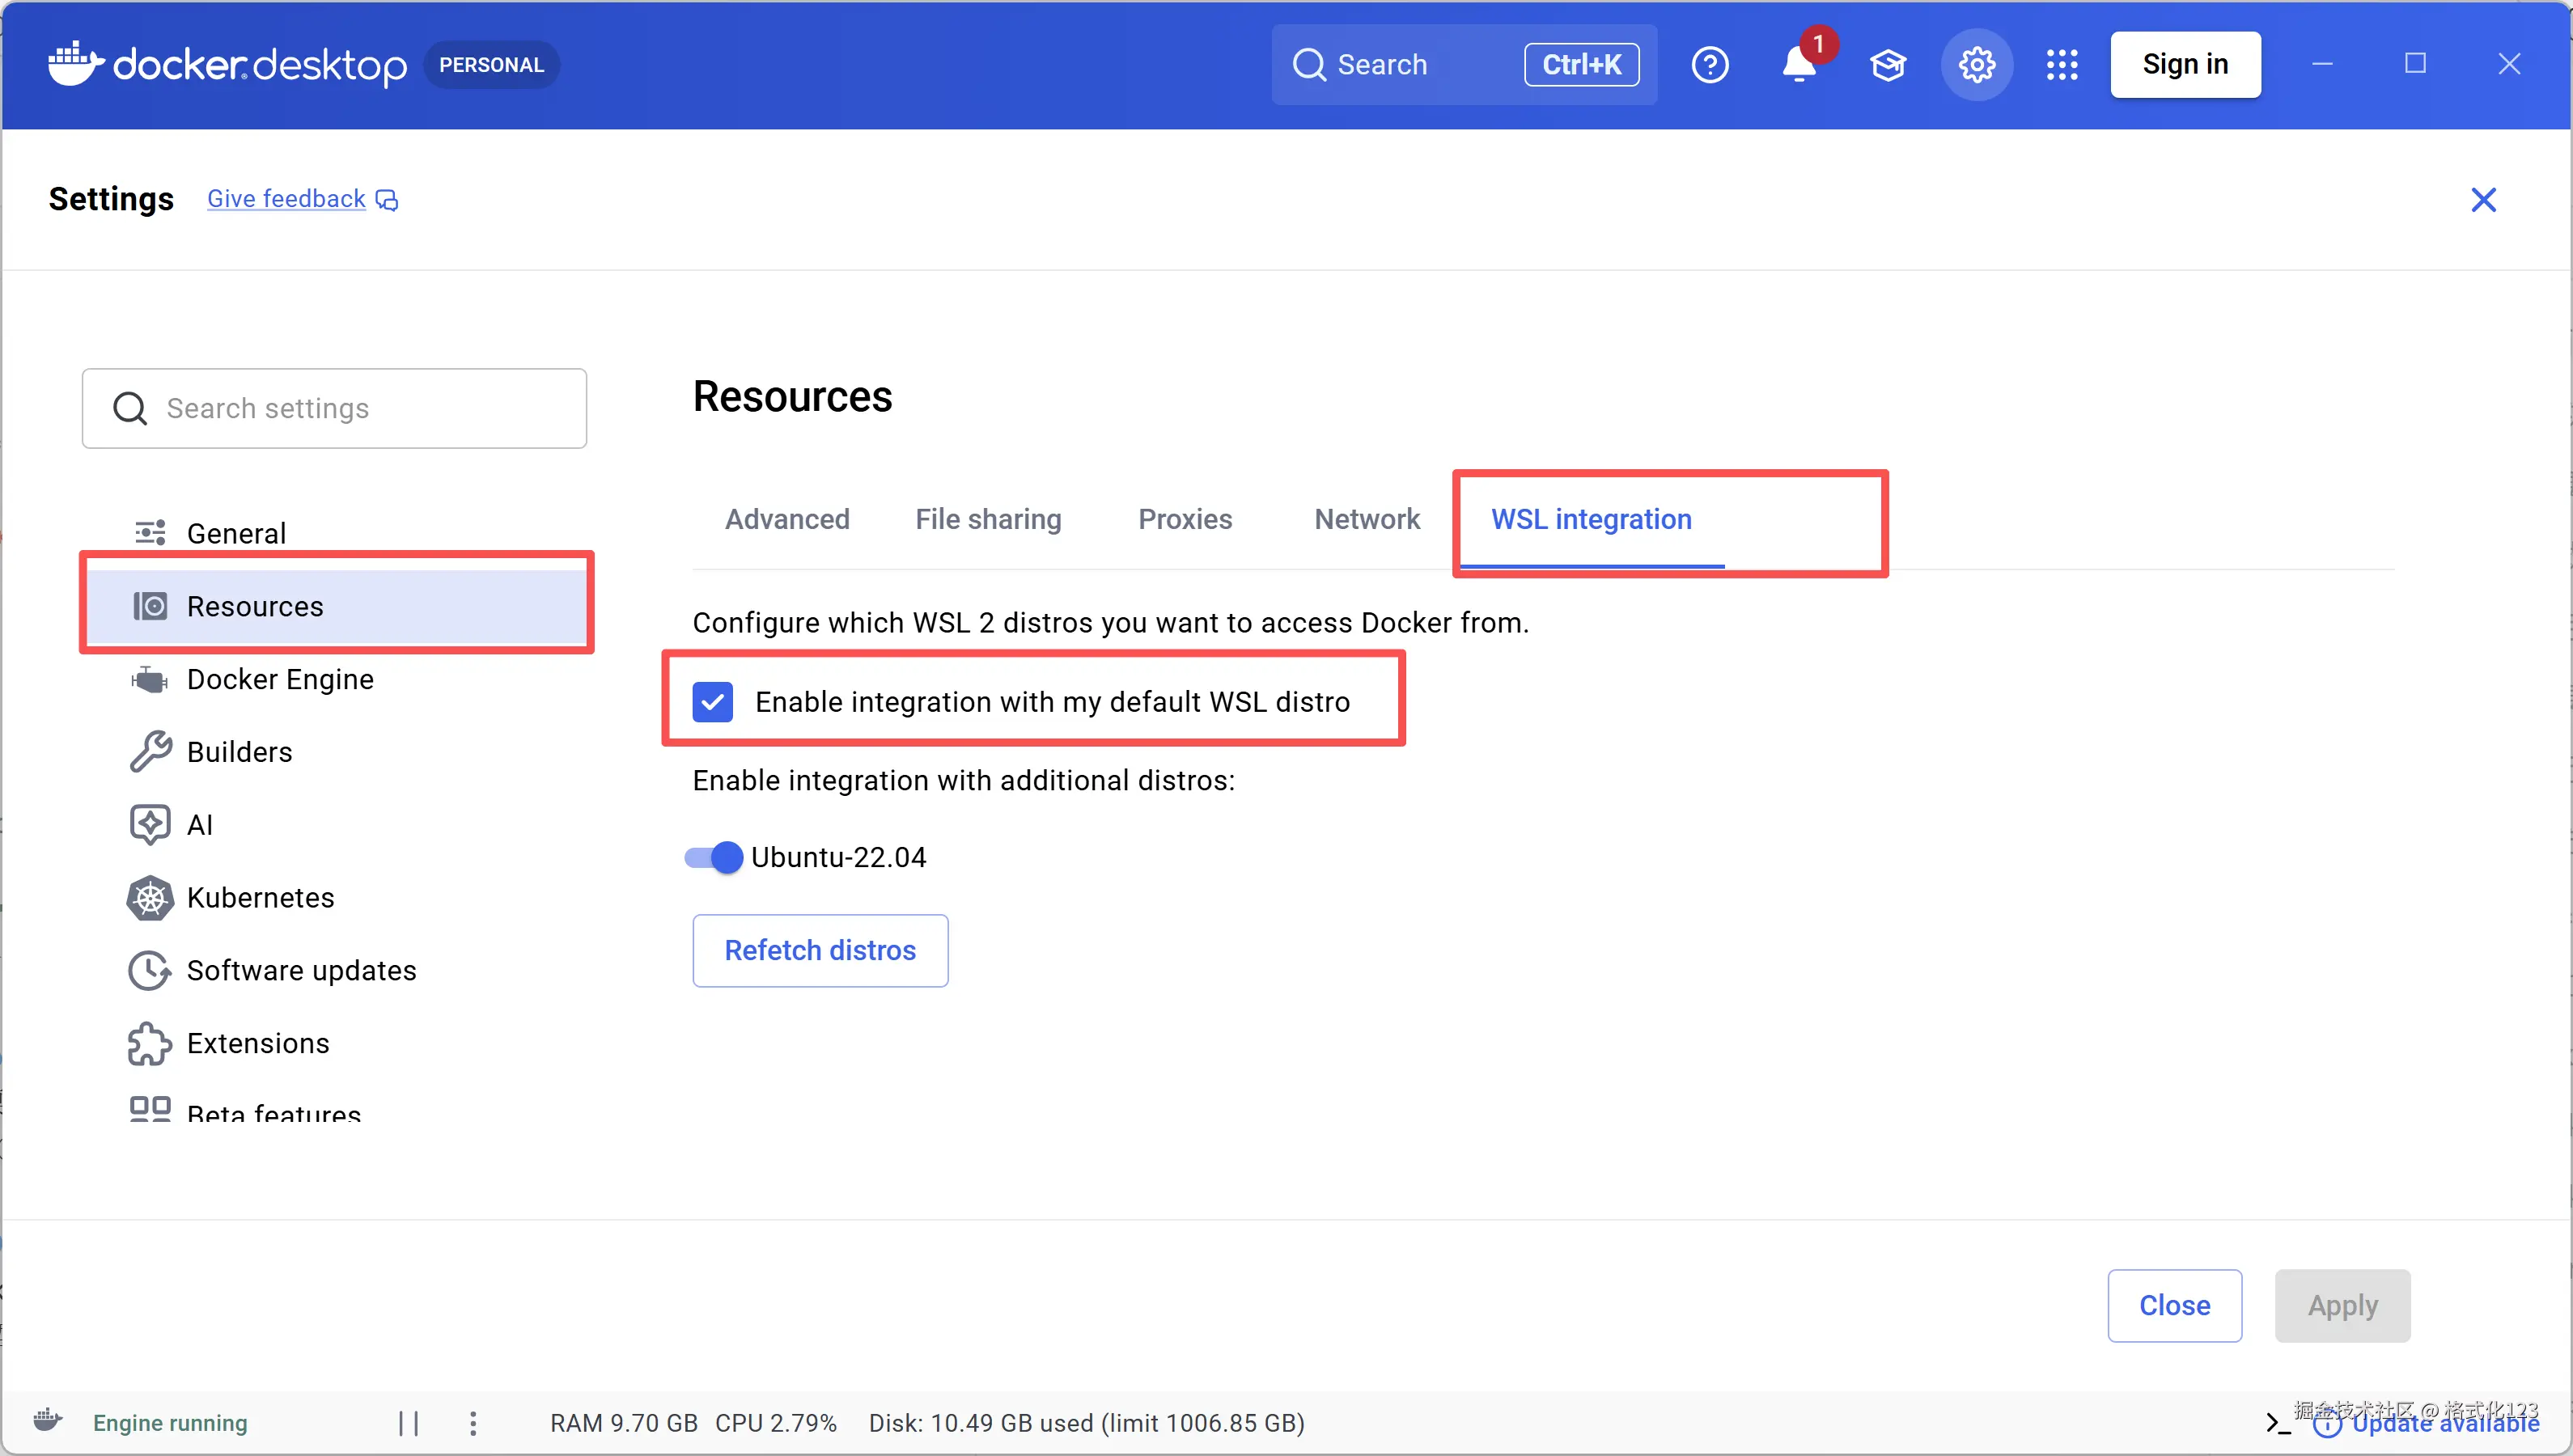This screenshot has height=1456, width=2573.
Task: Click the Refetch distros button
Action: click(820, 950)
